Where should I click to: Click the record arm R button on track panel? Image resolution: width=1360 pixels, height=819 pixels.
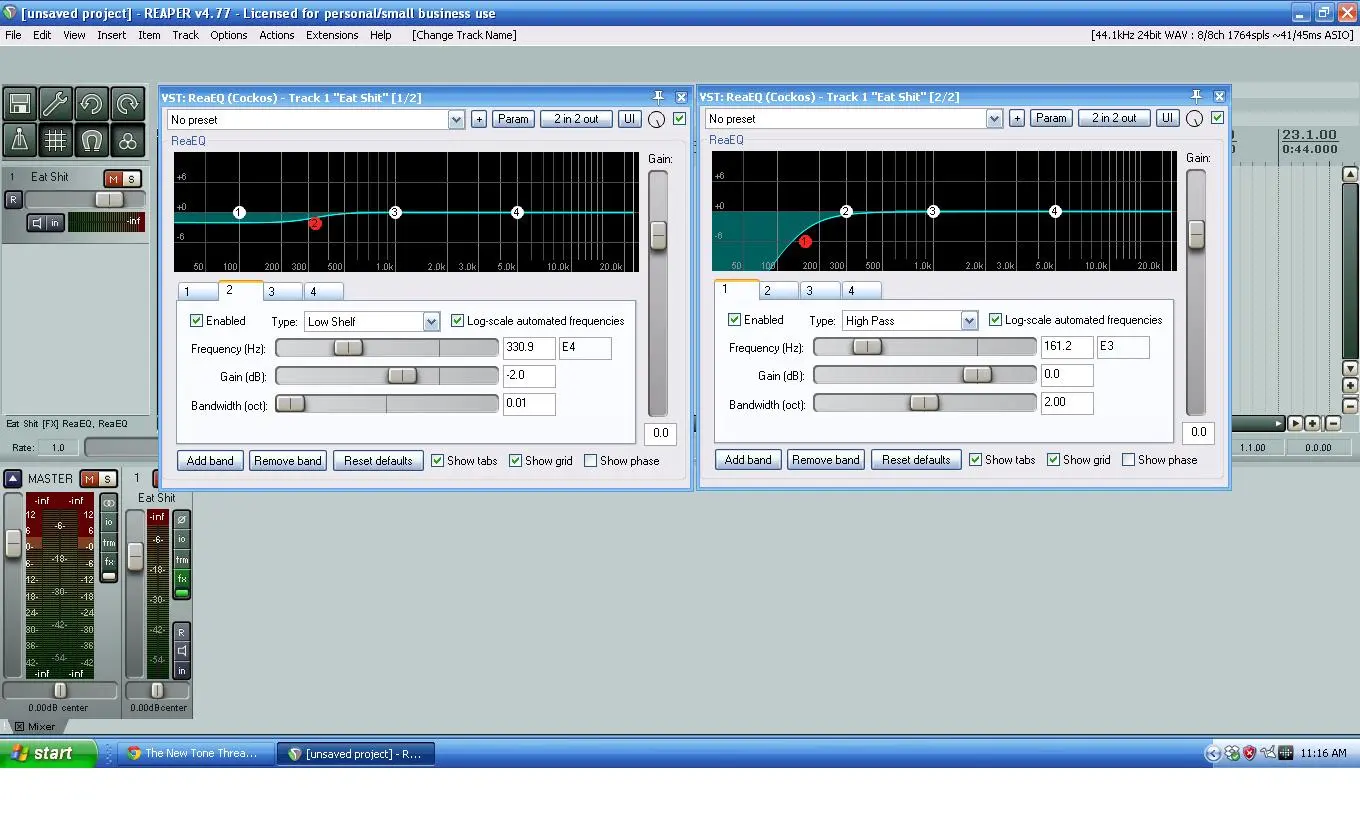click(14, 200)
